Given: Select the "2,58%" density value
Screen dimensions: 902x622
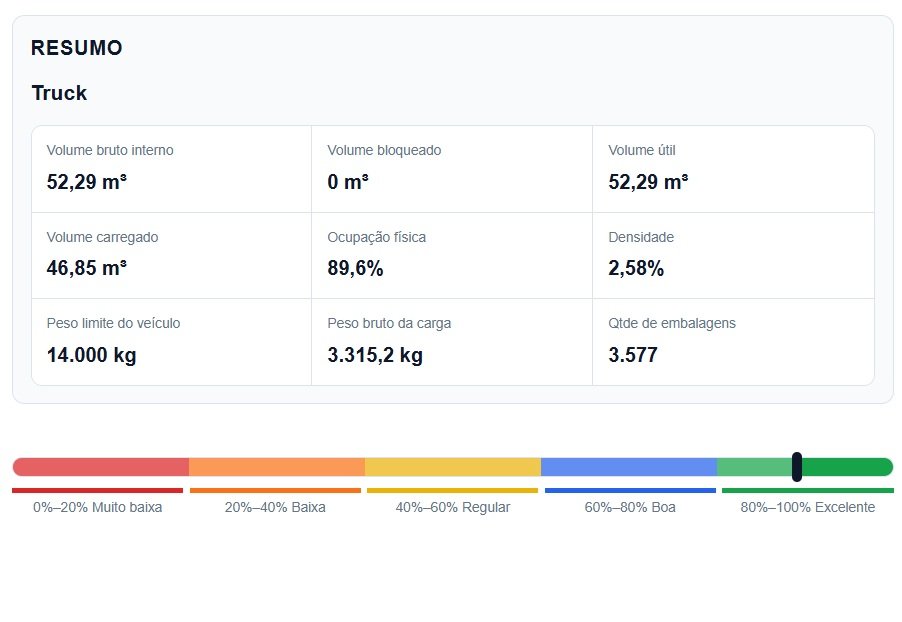Looking at the screenshot, I should point(636,268).
